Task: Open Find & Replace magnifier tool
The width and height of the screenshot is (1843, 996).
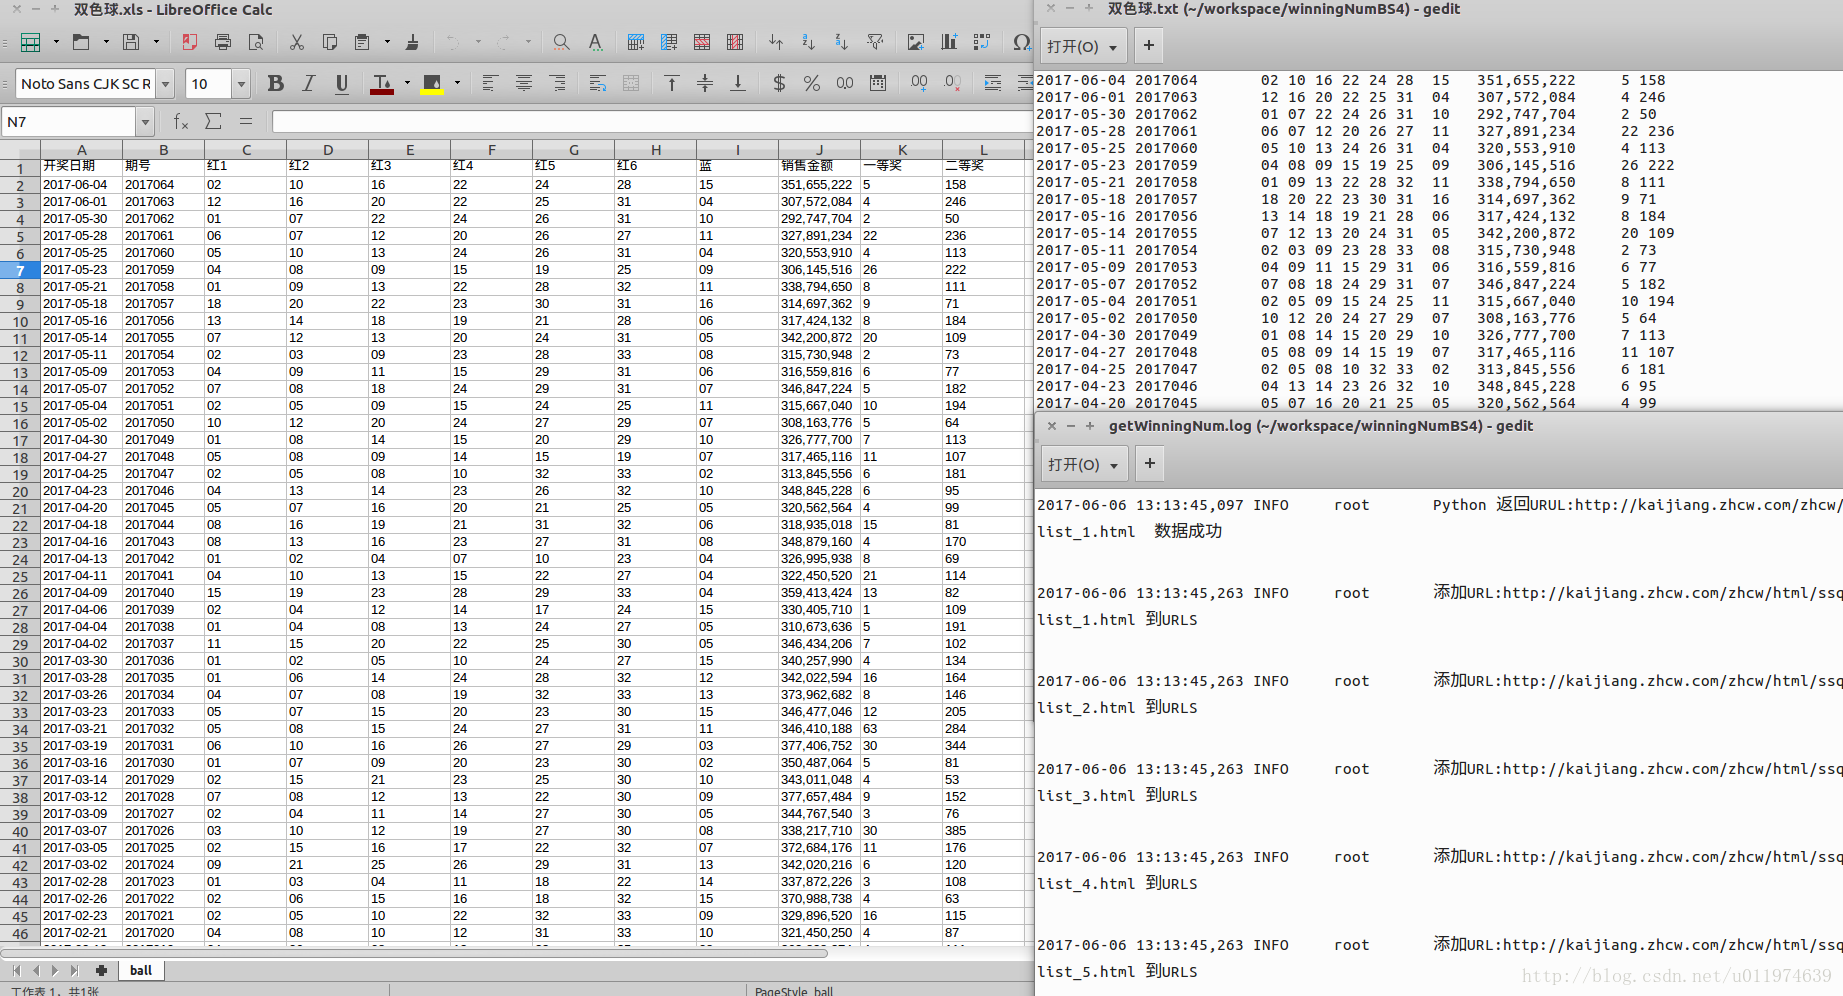Action: point(562,42)
